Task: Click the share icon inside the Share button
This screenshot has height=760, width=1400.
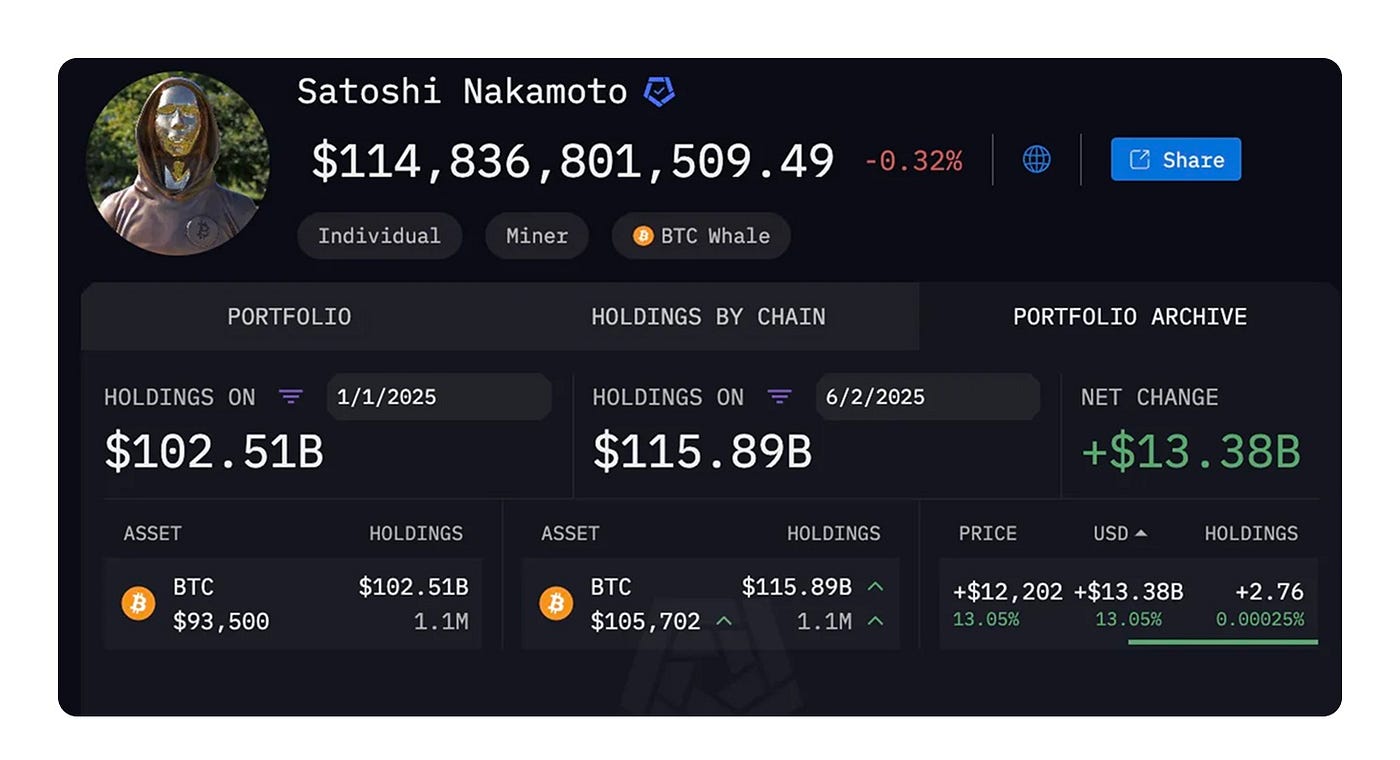Action: [1138, 159]
